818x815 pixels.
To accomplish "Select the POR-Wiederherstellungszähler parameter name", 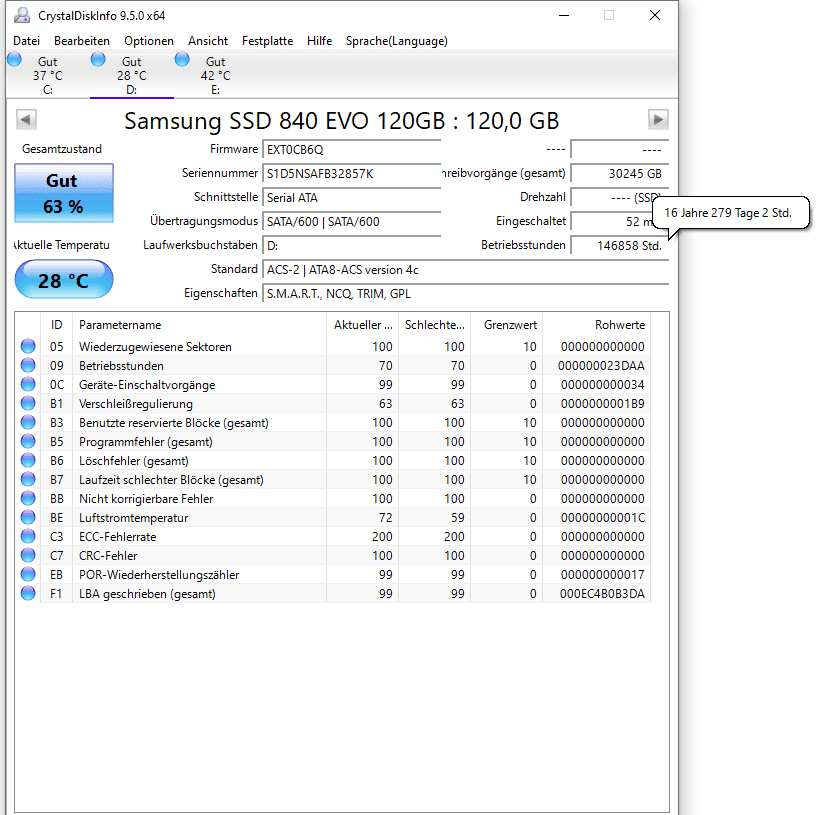I will [x=159, y=575].
